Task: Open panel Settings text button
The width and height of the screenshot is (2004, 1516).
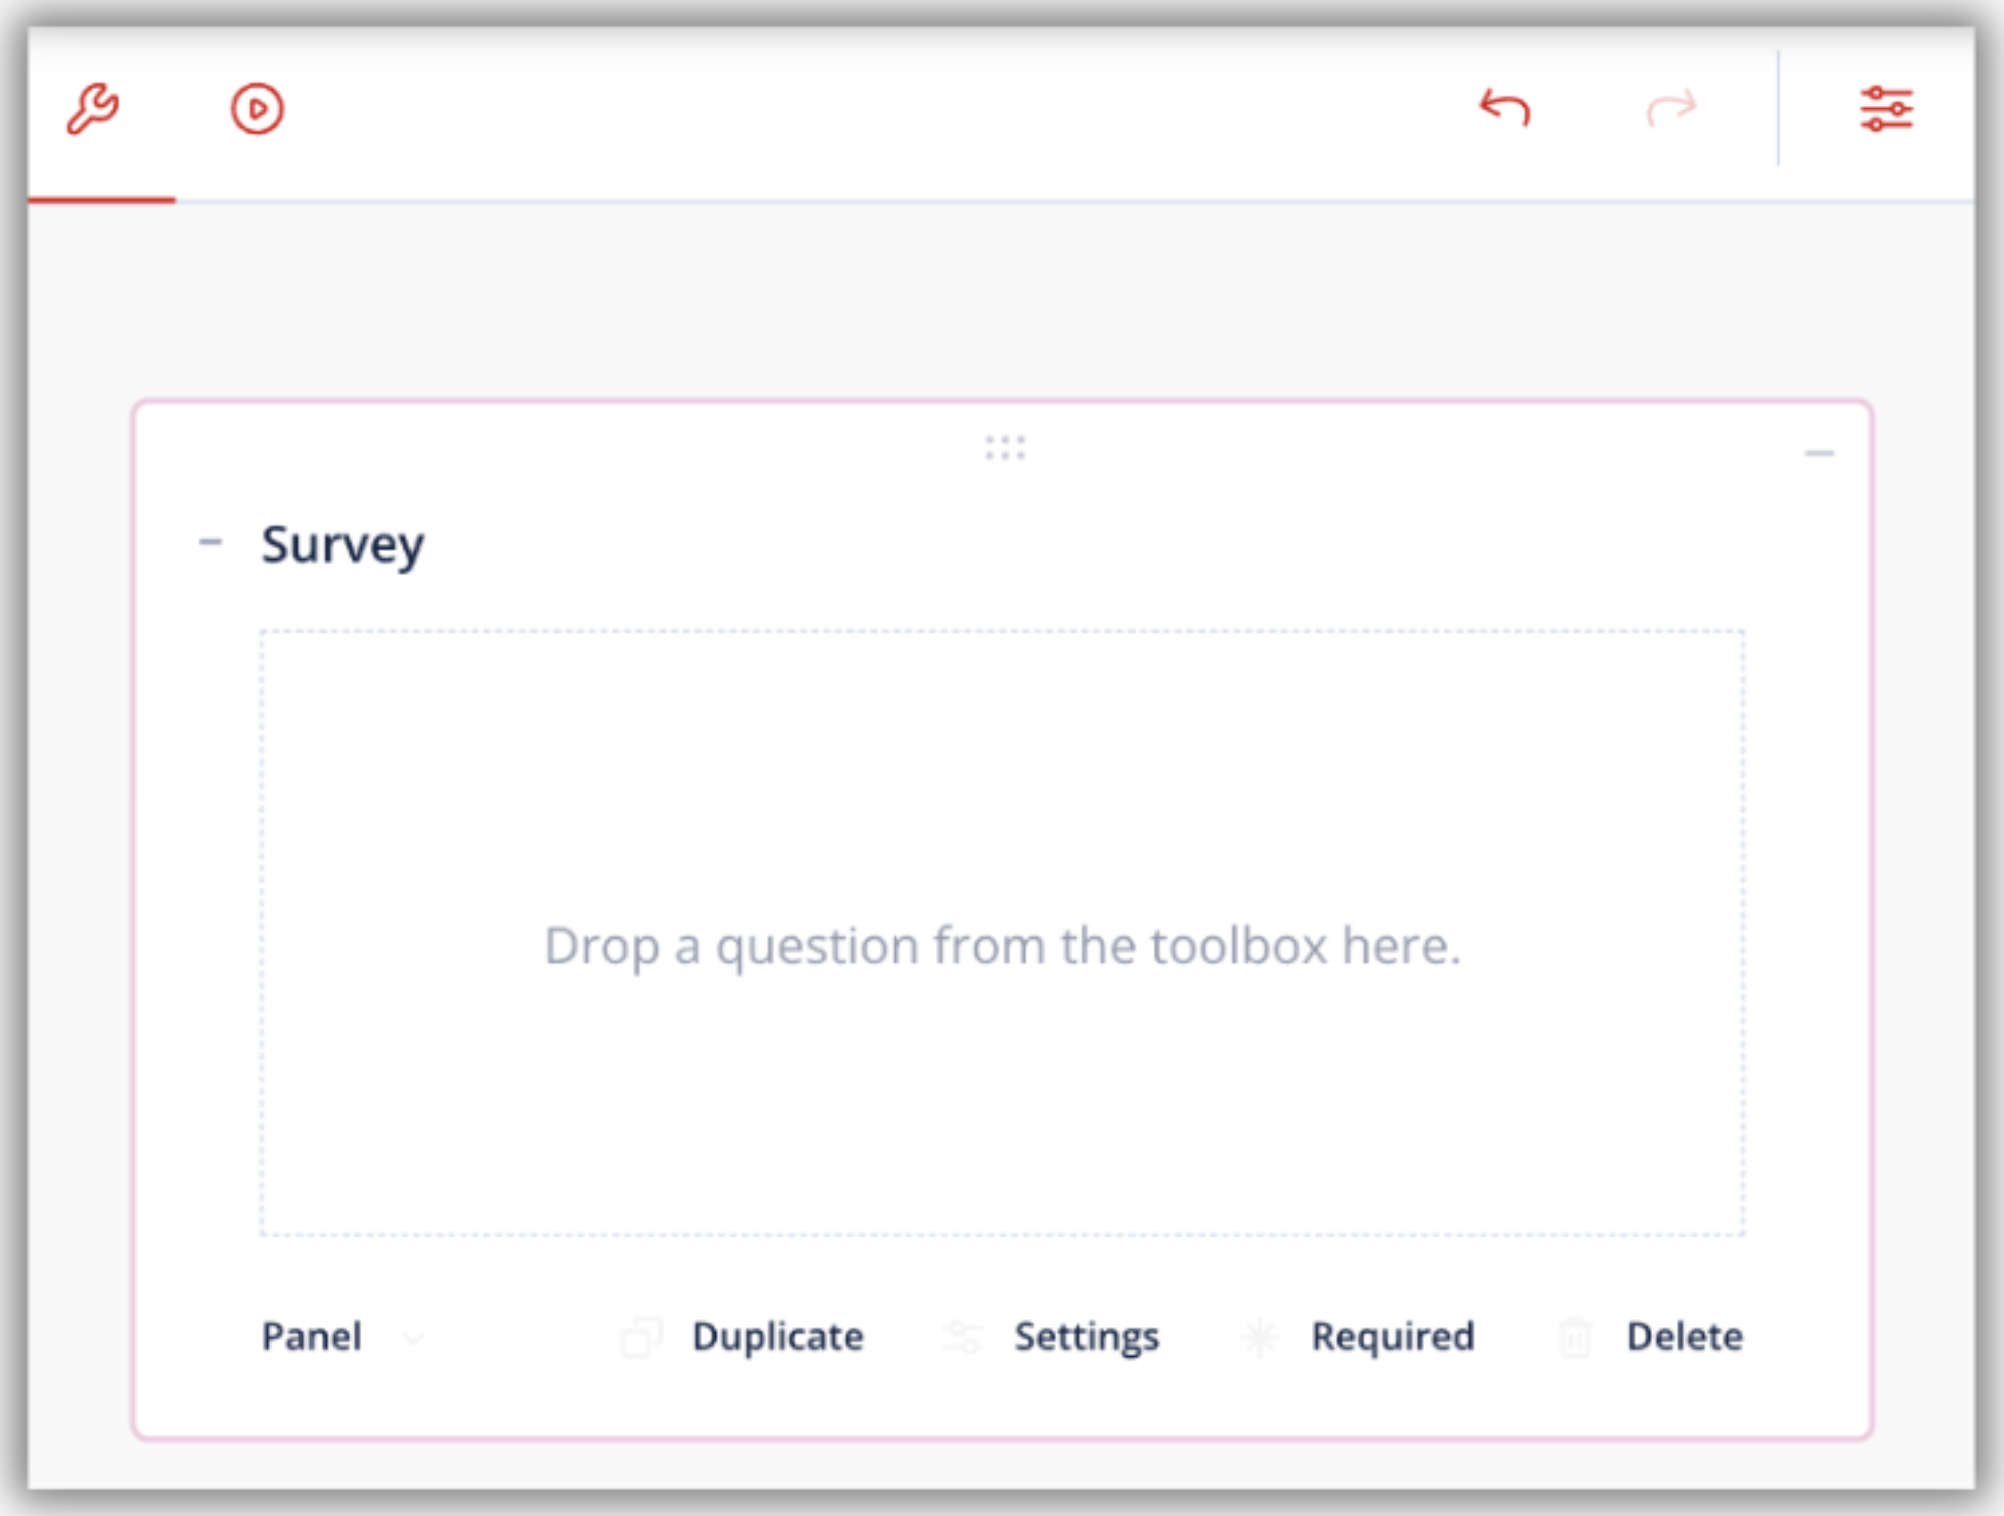Action: (x=1086, y=1337)
